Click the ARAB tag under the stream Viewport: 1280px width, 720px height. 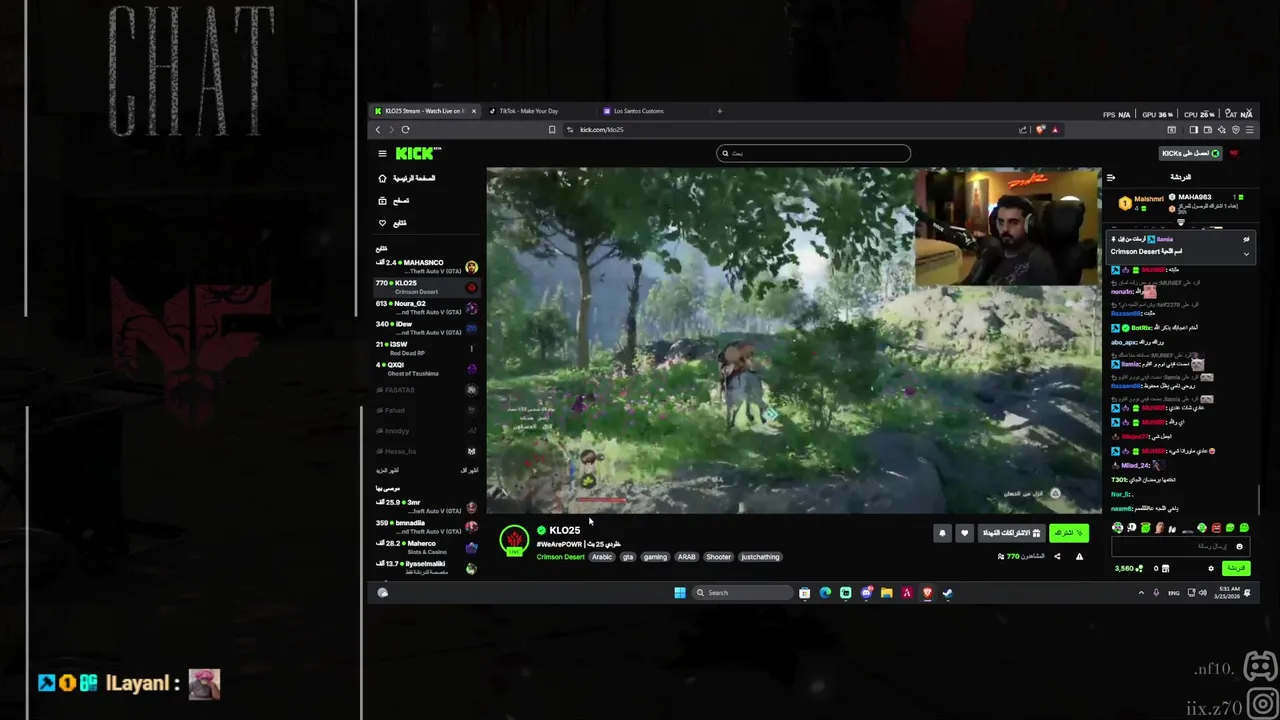[686, 557]
